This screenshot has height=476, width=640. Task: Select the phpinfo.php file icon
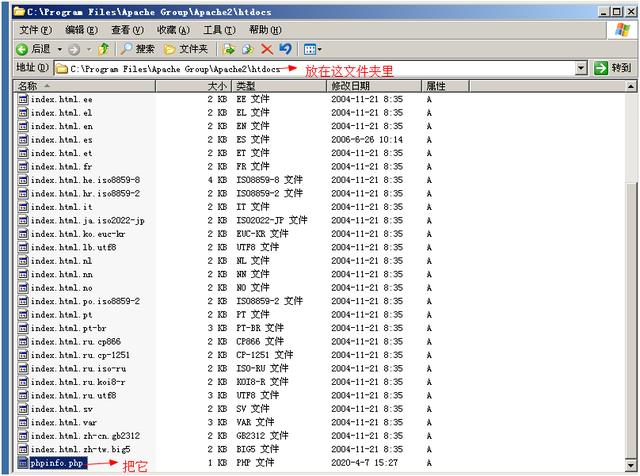click(x=23, y=463)
